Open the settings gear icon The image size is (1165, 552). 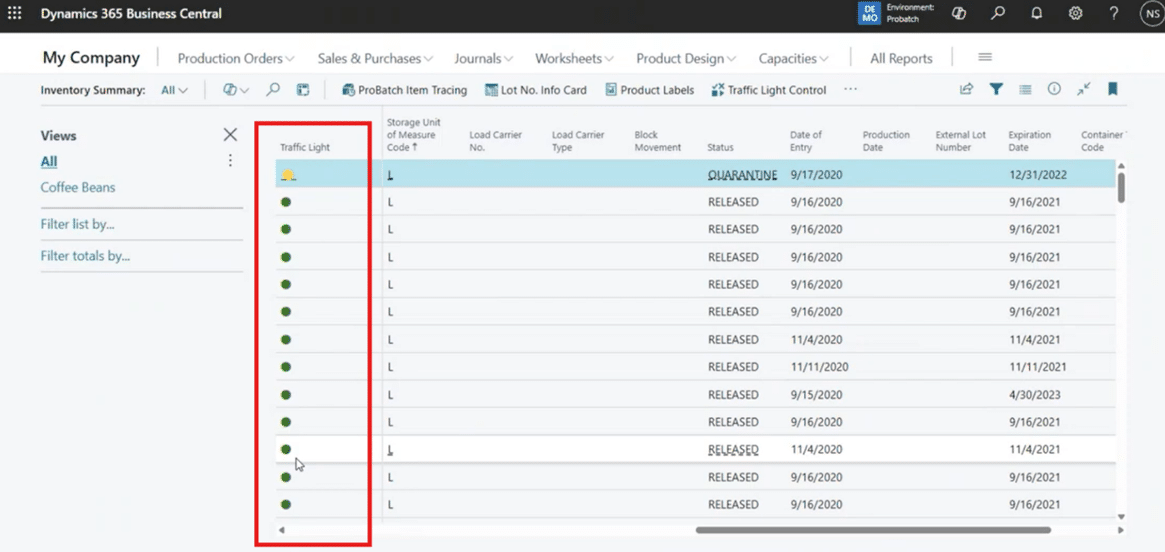tap(1075, 14)
